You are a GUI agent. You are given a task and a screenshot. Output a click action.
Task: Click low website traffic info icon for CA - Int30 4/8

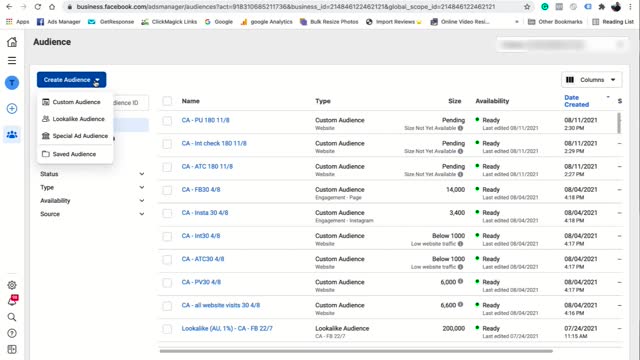point(460,244)
